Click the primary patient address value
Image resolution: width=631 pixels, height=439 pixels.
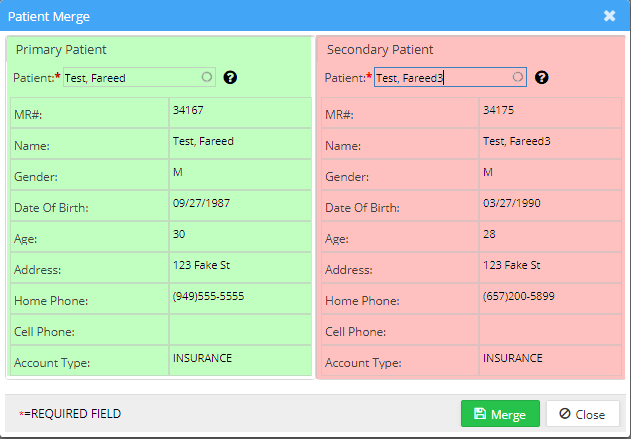(202, 266)
